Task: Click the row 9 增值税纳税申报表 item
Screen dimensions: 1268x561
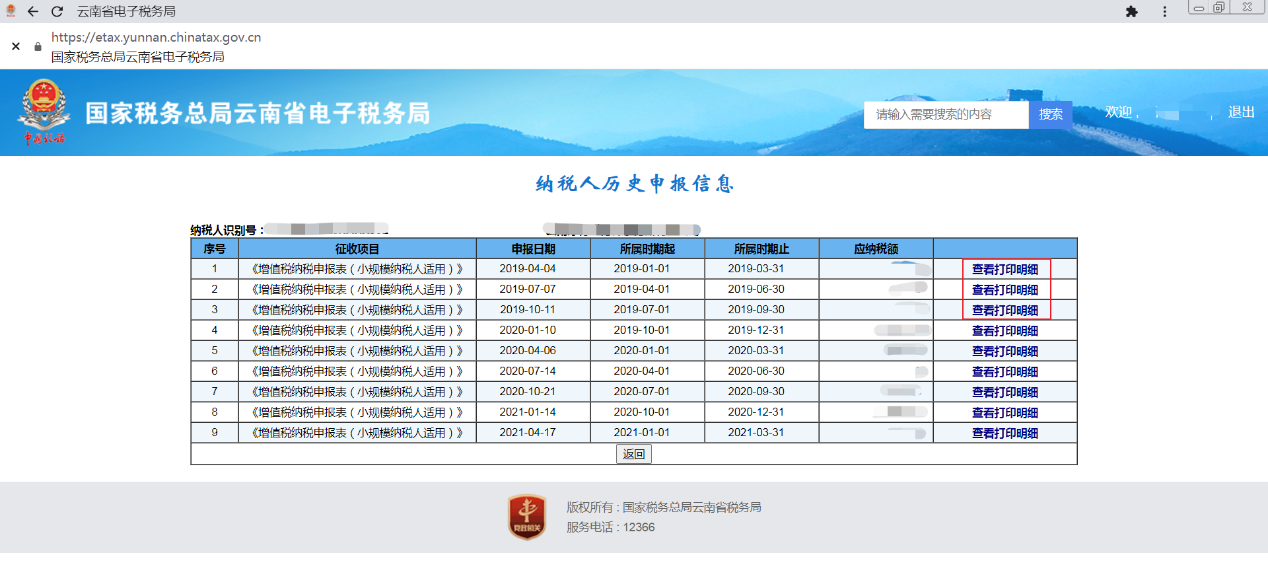Action: point(357,433)
